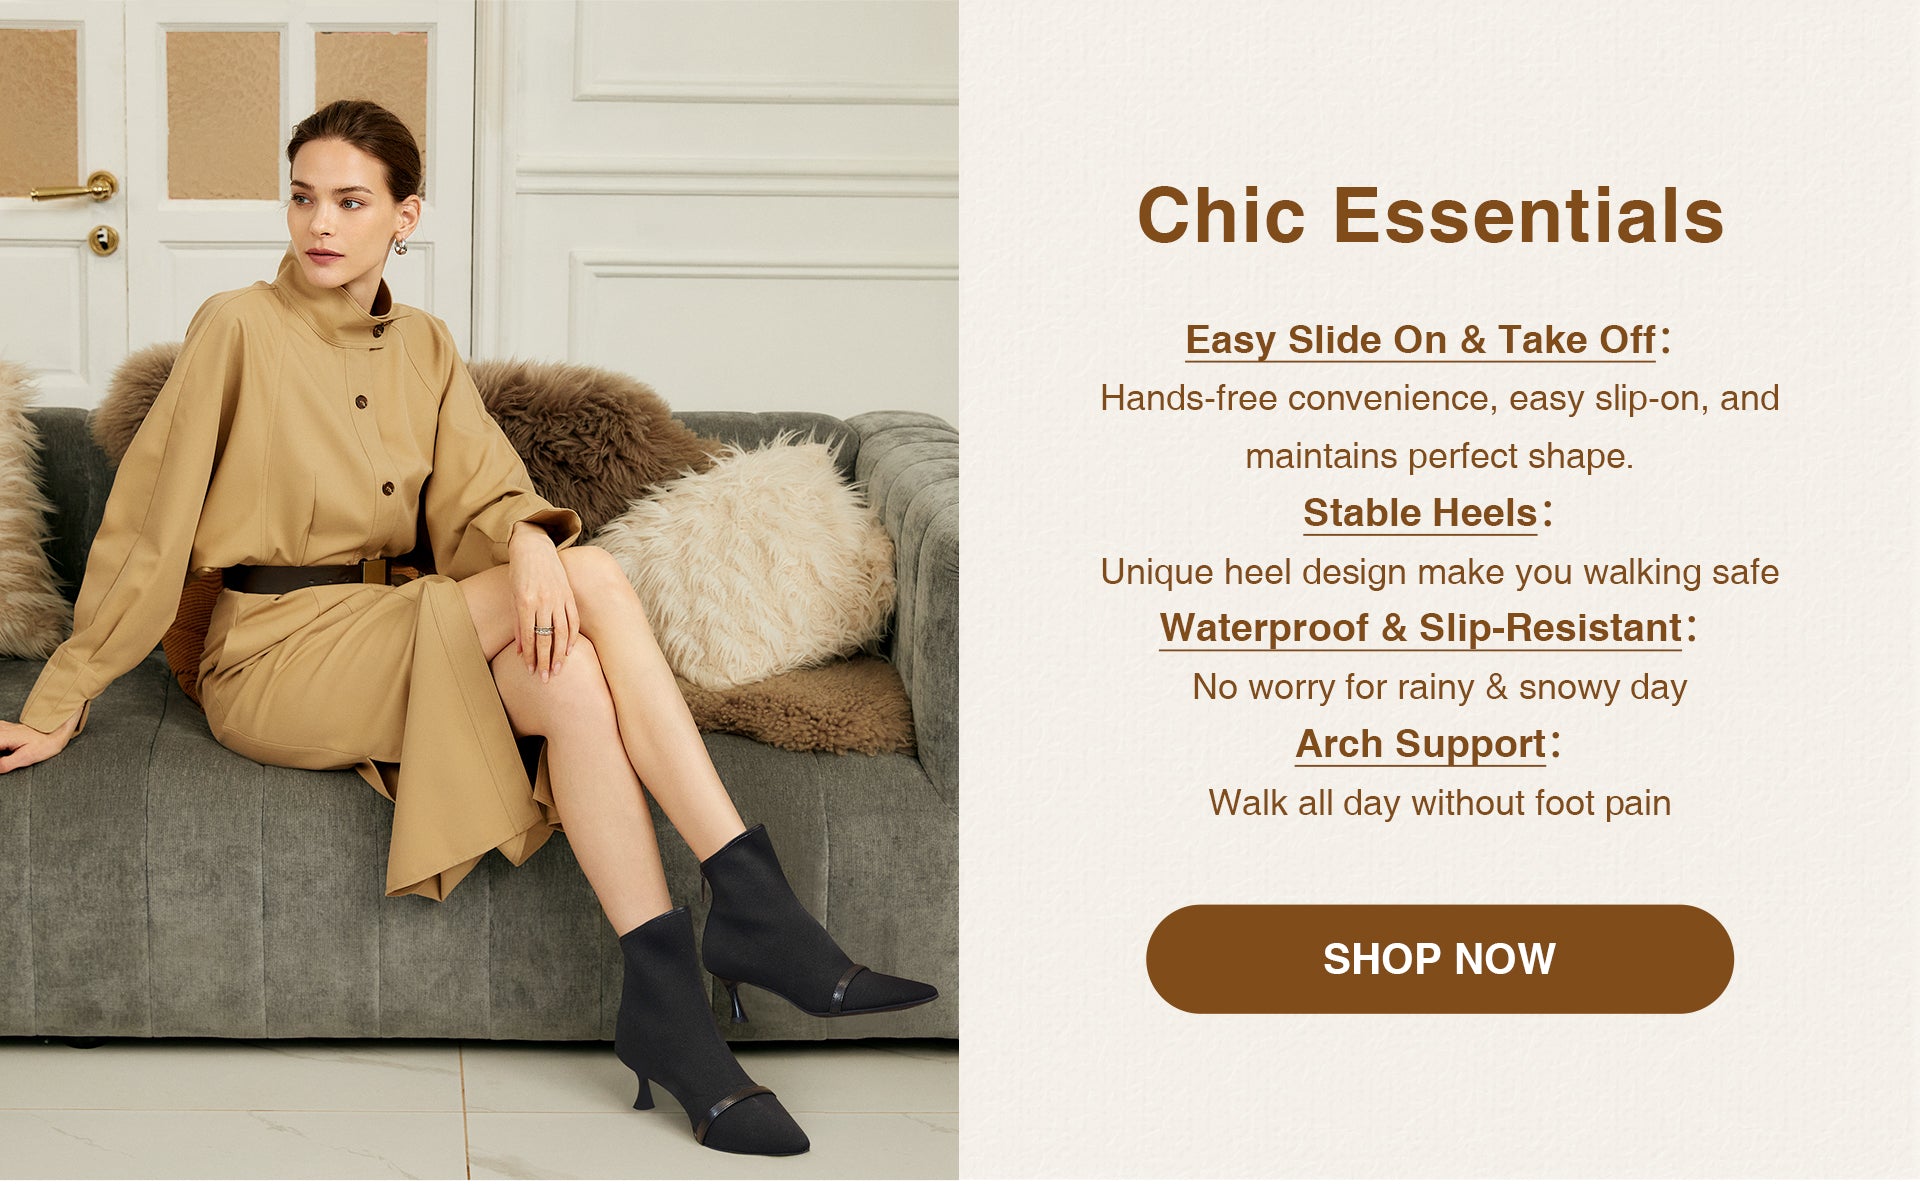
Task: Click the Waterproof & Slip-Resistant heading
Action: pos(1421,628)
